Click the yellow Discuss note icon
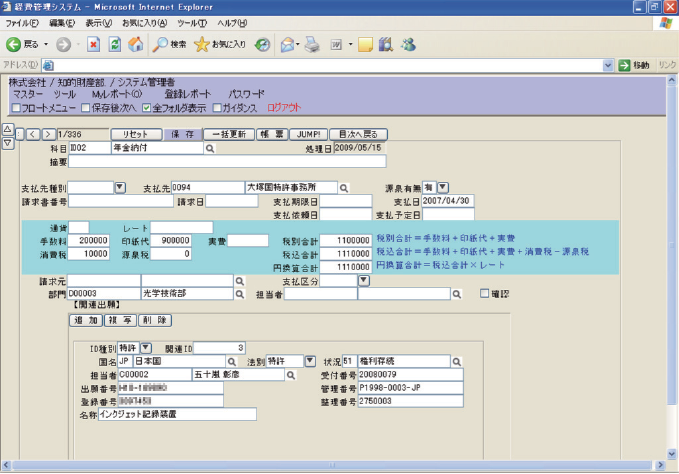Image resolution: width=679 pixels, height=474 pixels. 365,44
